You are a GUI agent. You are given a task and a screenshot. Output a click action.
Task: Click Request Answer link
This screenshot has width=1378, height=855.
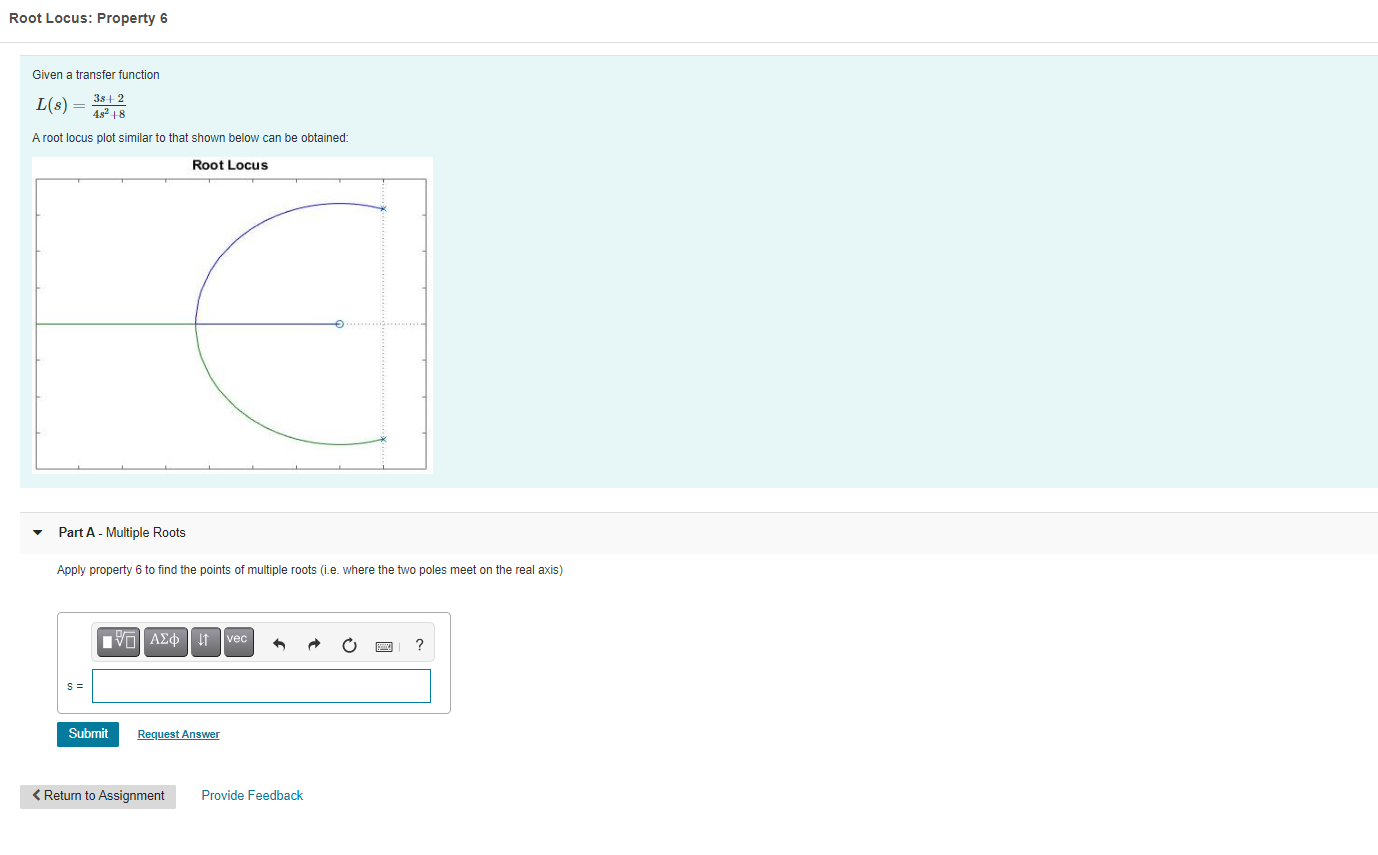point(178,734)
